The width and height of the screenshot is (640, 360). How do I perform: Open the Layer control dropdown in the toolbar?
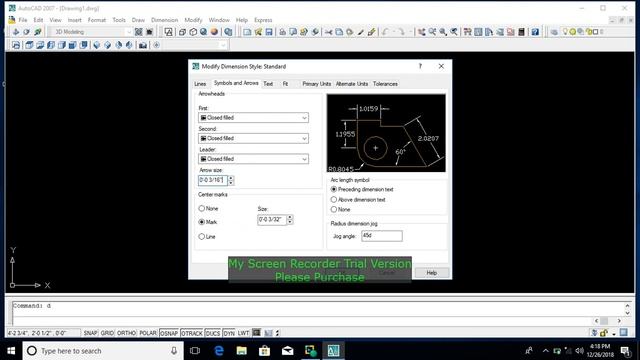(x=583, y=32)
